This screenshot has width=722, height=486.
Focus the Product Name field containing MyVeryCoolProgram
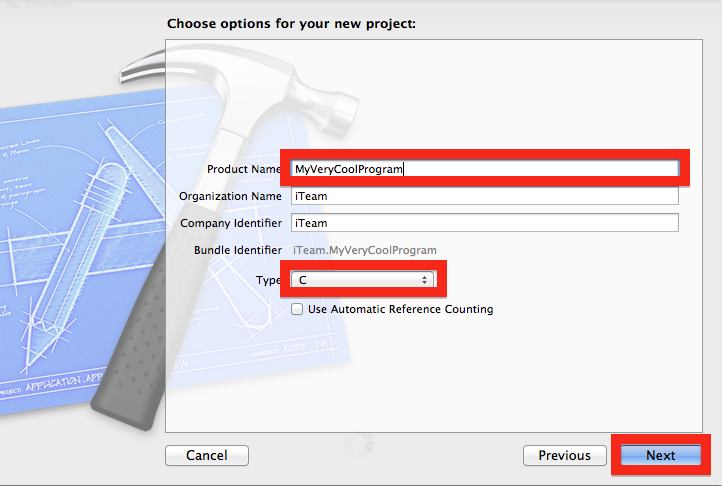click(x=485, y=169)
